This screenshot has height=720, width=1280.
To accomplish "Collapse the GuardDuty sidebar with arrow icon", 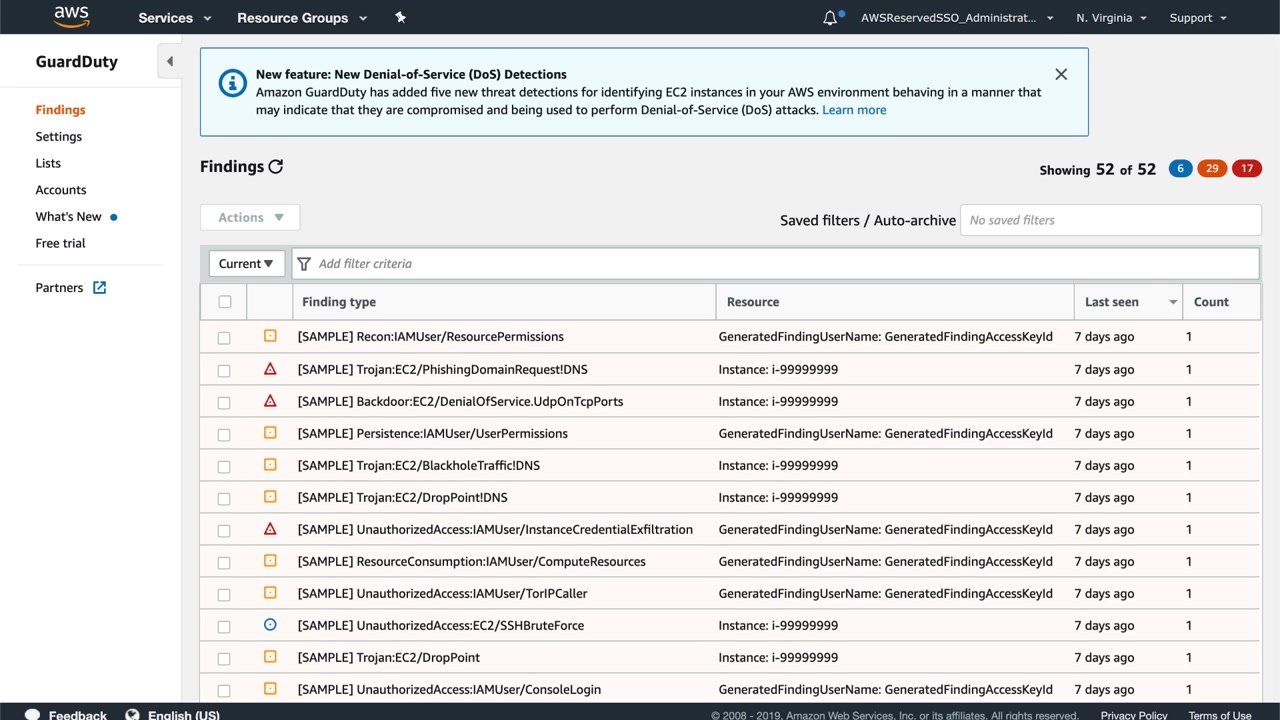I will (x=169, y=62).
